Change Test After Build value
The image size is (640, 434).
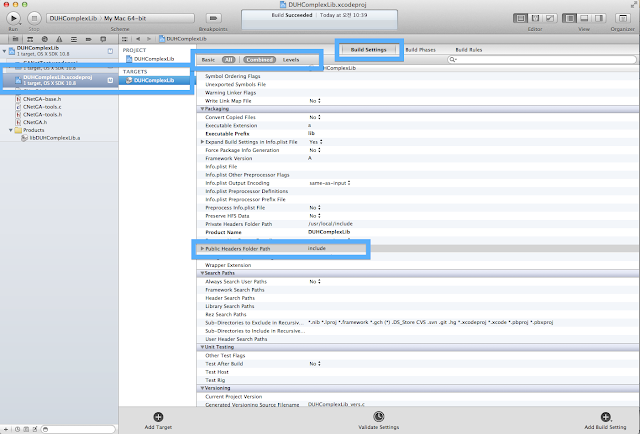[315, 363]
